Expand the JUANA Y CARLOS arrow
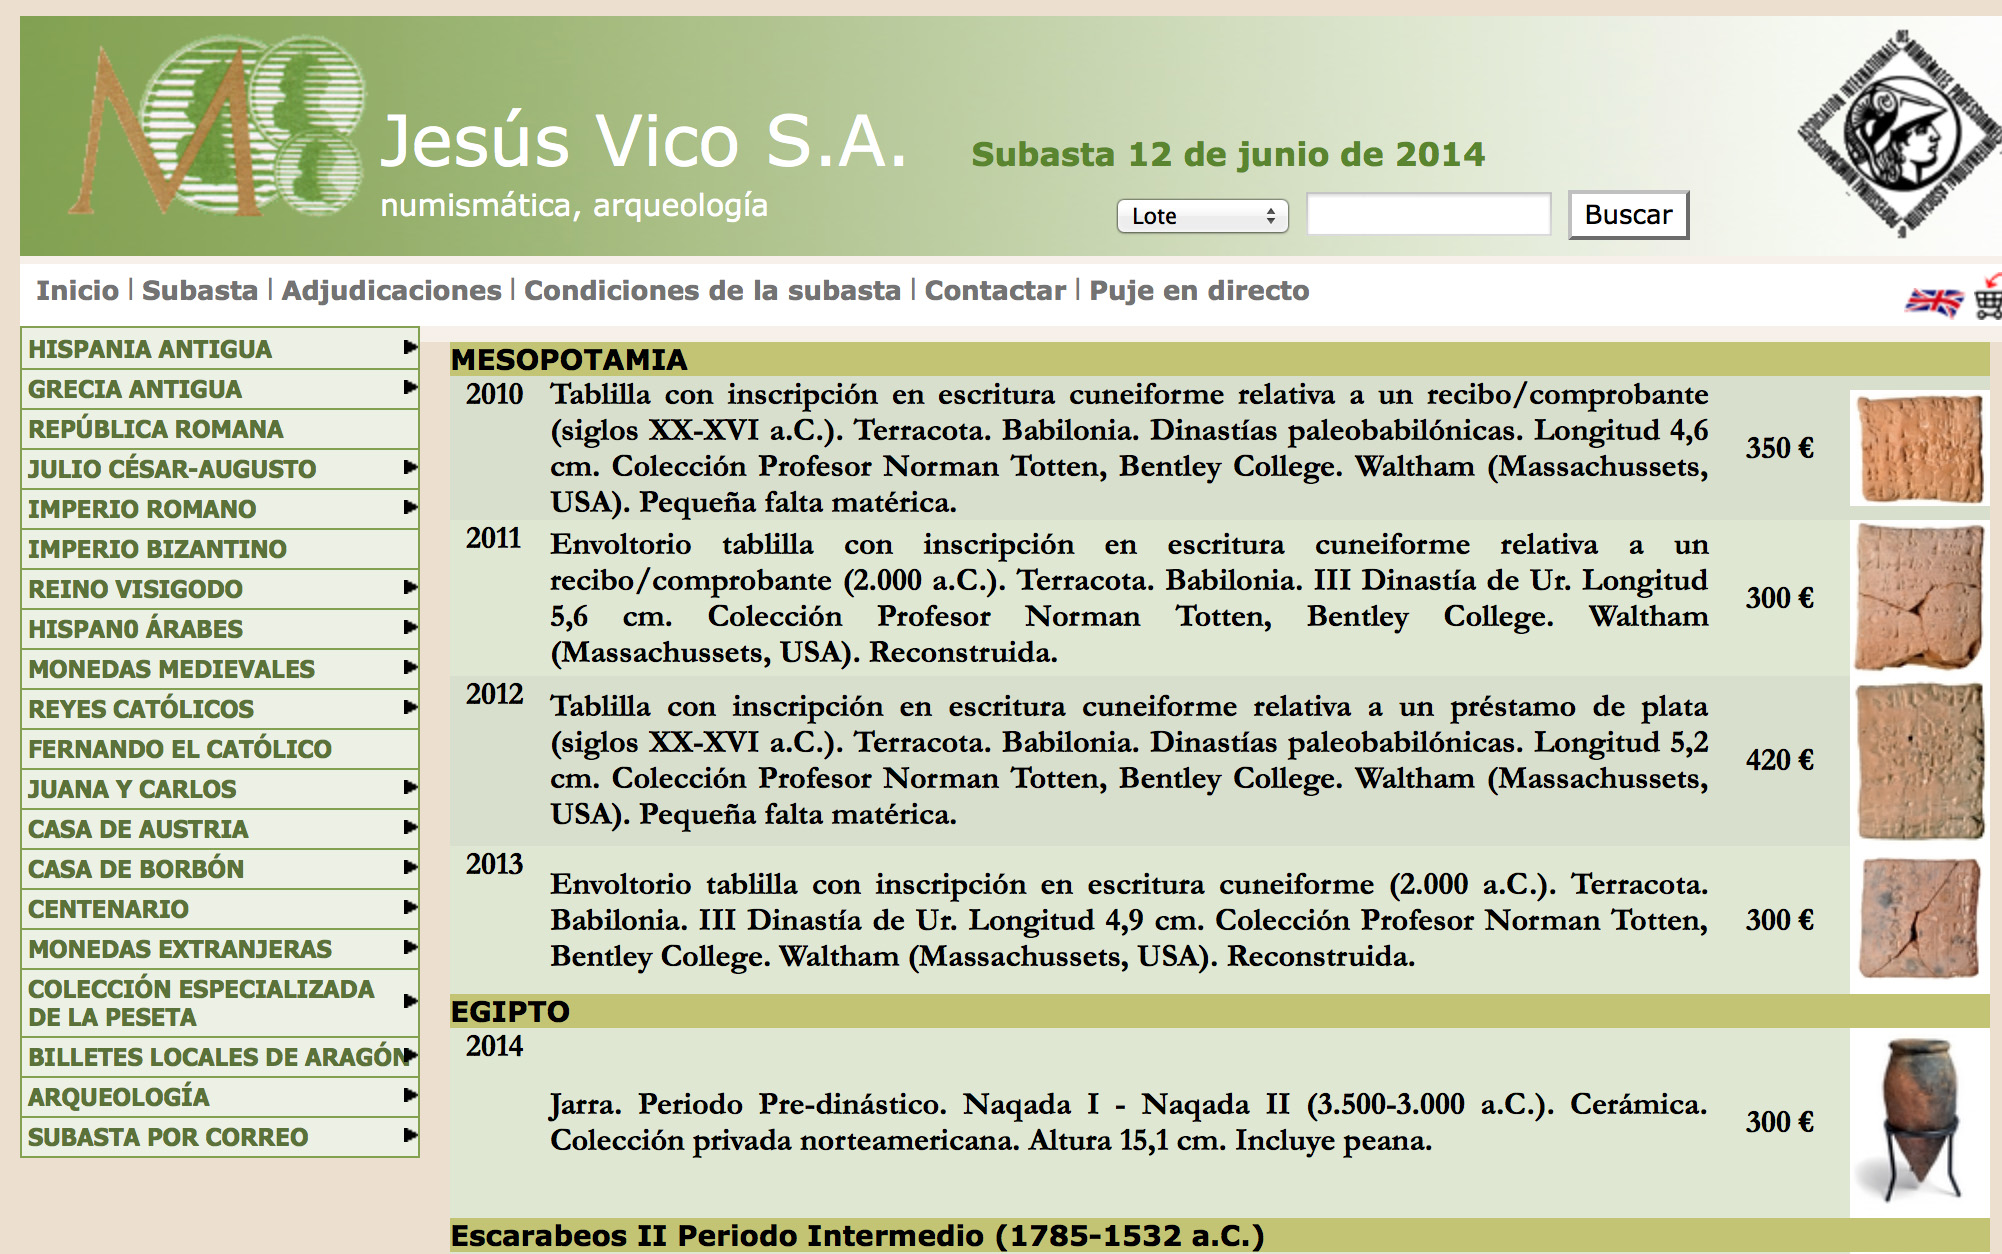The image size is (2002, 1254). point(409,787)
